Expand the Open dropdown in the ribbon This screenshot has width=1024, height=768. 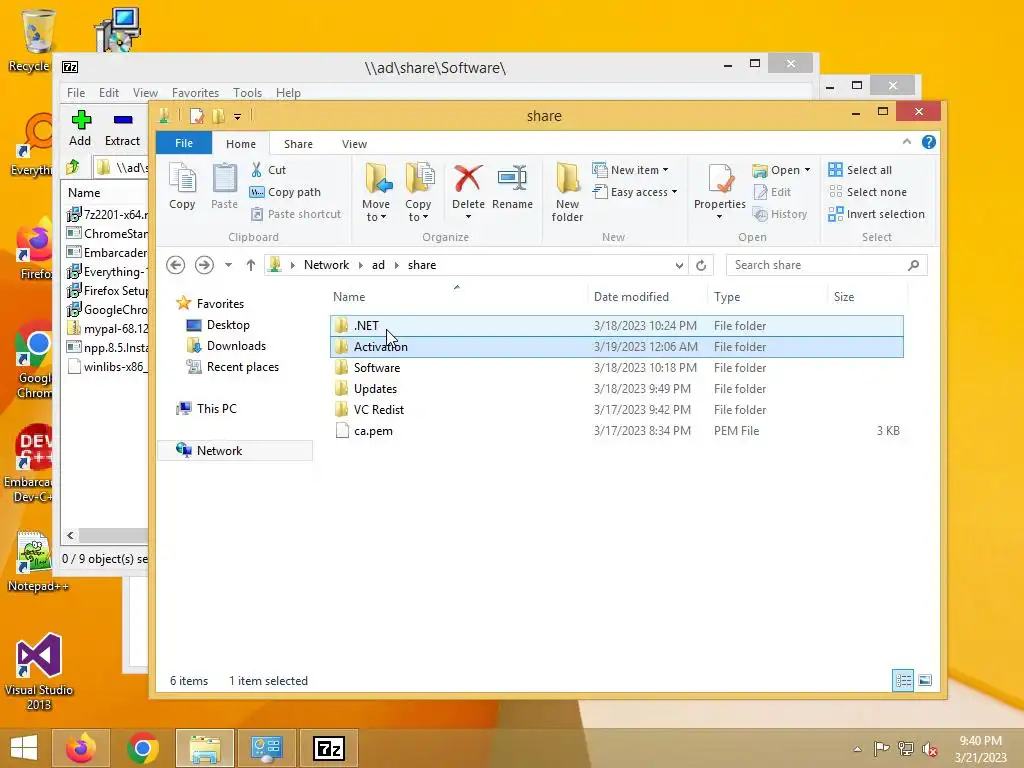(x=807, y=170)
